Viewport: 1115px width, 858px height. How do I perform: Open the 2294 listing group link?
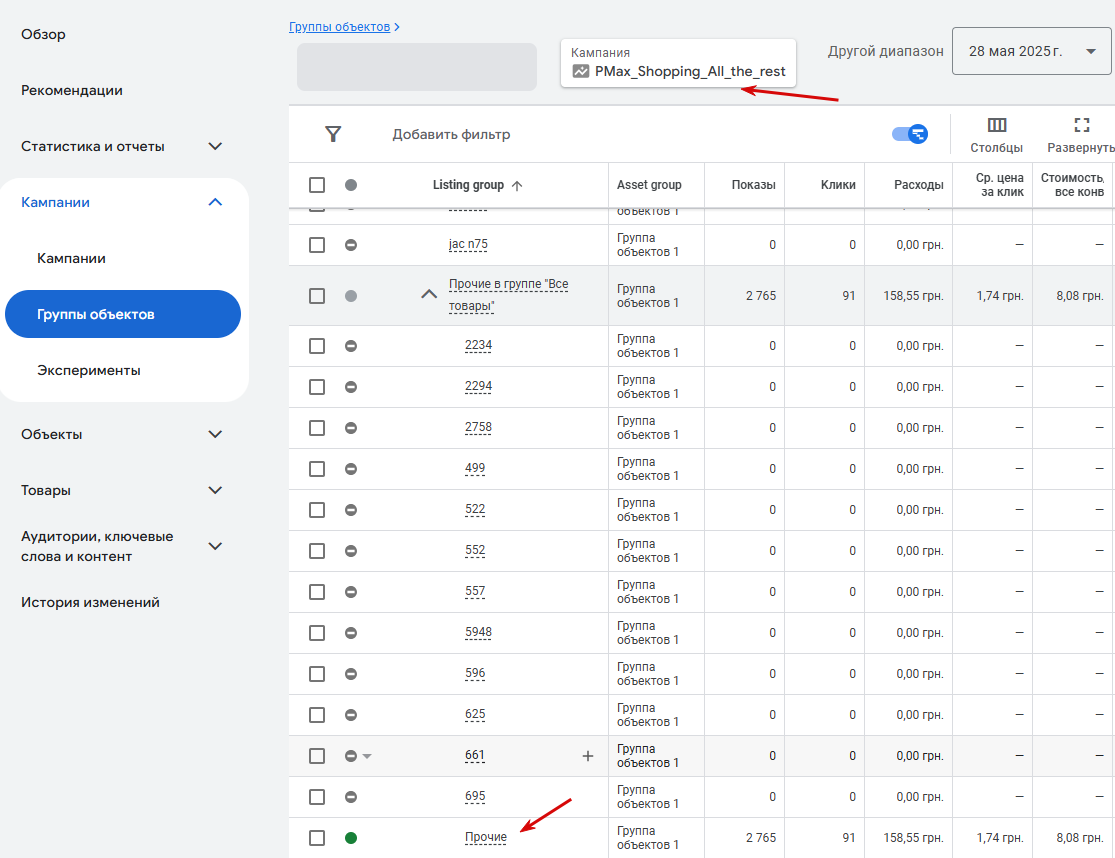tap(479, 386)
